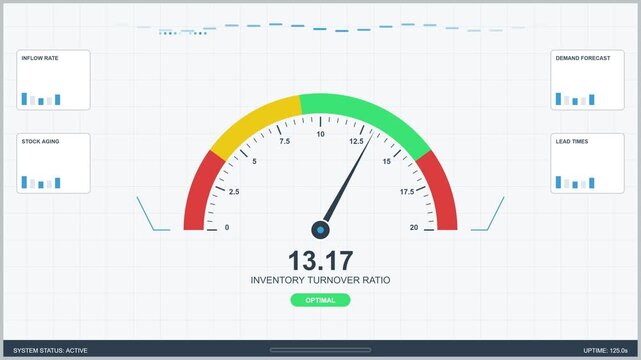
Task: Click the 12.5 mark on the gauge
Action: (x=356, y=141)
